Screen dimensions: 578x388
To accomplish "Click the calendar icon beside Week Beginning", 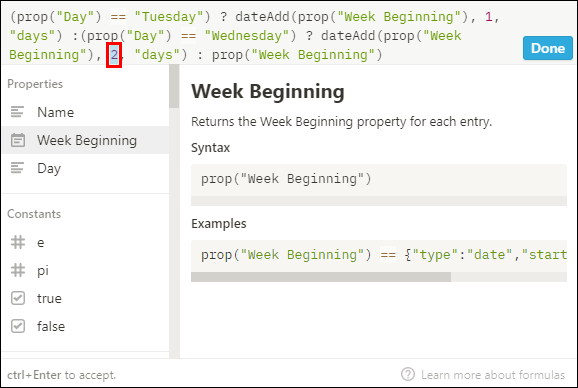I will point(18,140).
